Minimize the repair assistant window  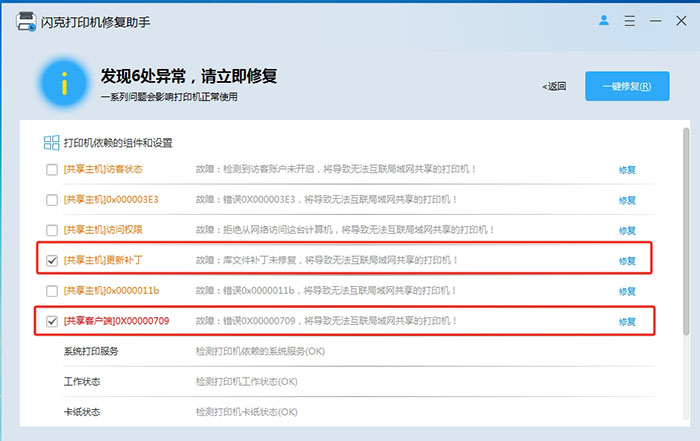tap(655, 21)
